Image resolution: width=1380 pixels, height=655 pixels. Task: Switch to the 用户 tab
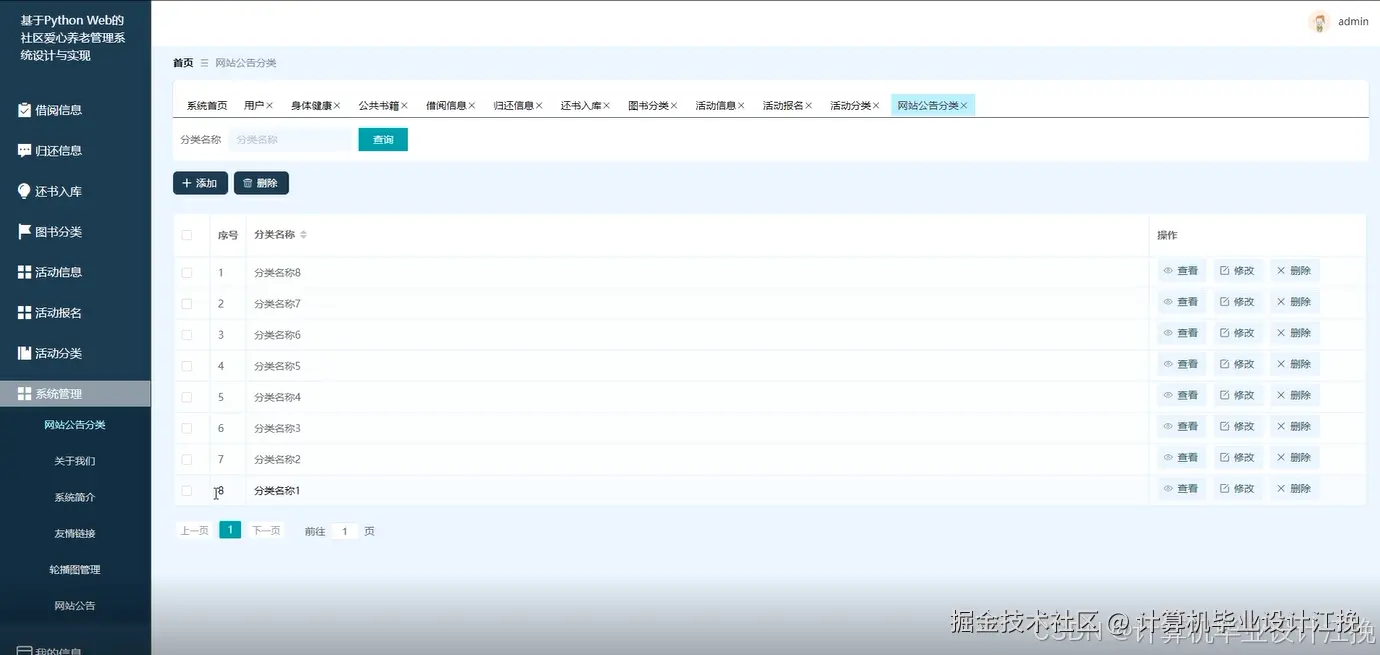(x=254, y=105)
